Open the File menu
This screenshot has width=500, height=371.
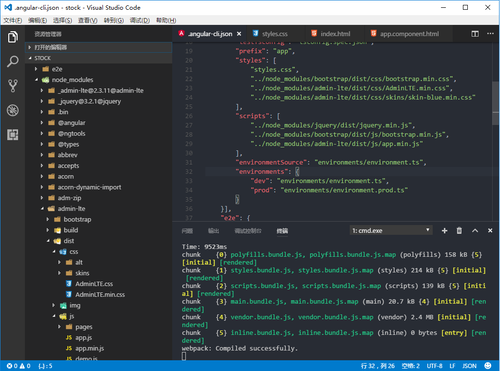tap(13, 21)
